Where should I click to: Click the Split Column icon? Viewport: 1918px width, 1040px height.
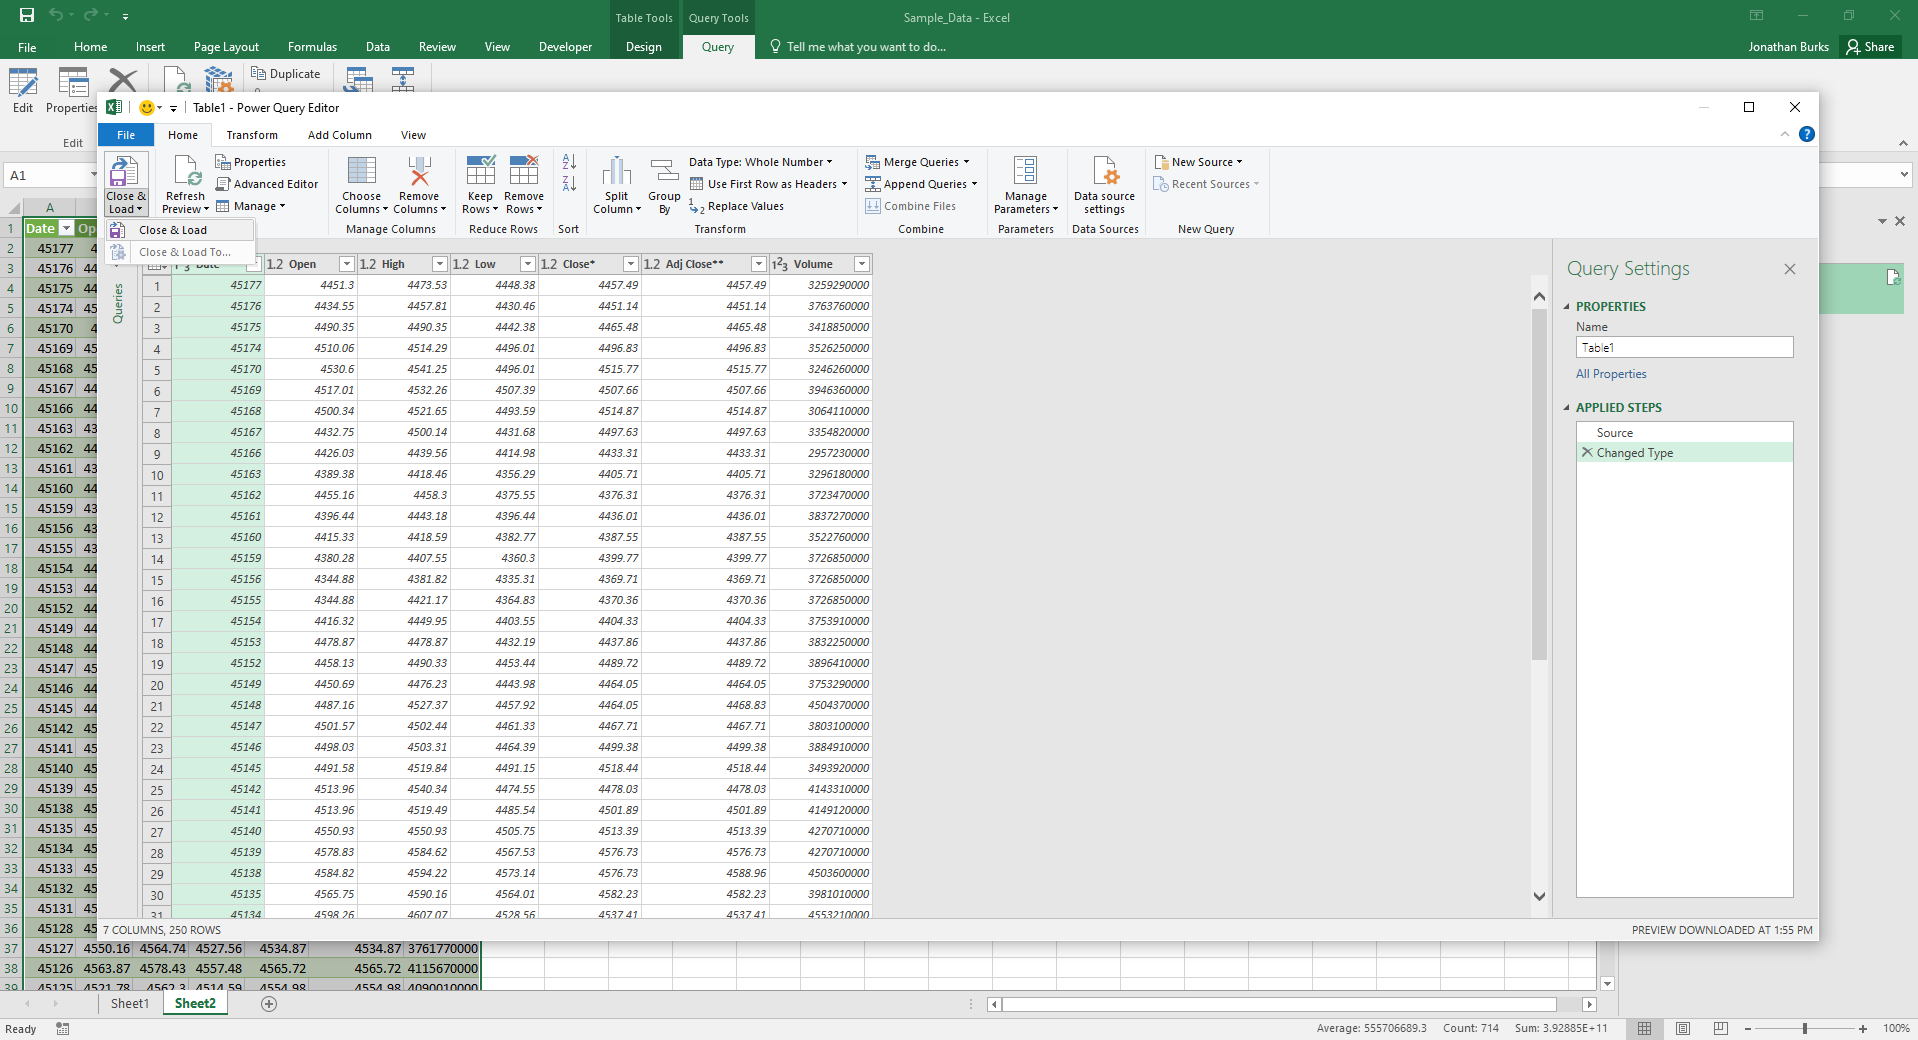click(x=617, y=171)
